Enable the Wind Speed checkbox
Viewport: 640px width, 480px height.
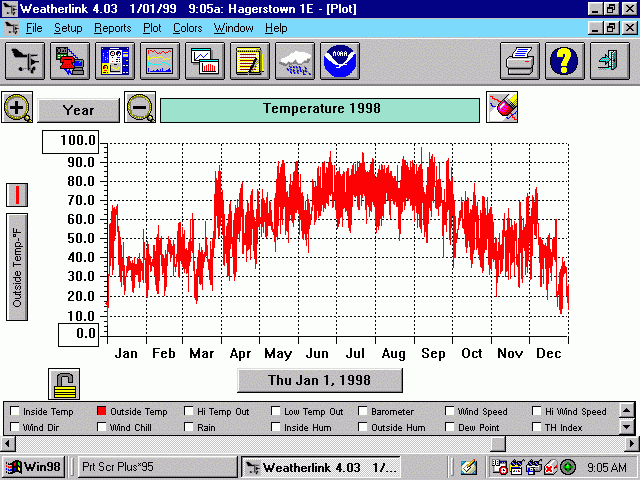coord(449,411)
